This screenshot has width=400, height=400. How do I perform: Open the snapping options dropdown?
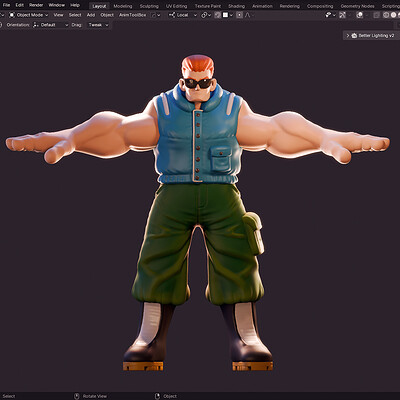tap(228, 15)
